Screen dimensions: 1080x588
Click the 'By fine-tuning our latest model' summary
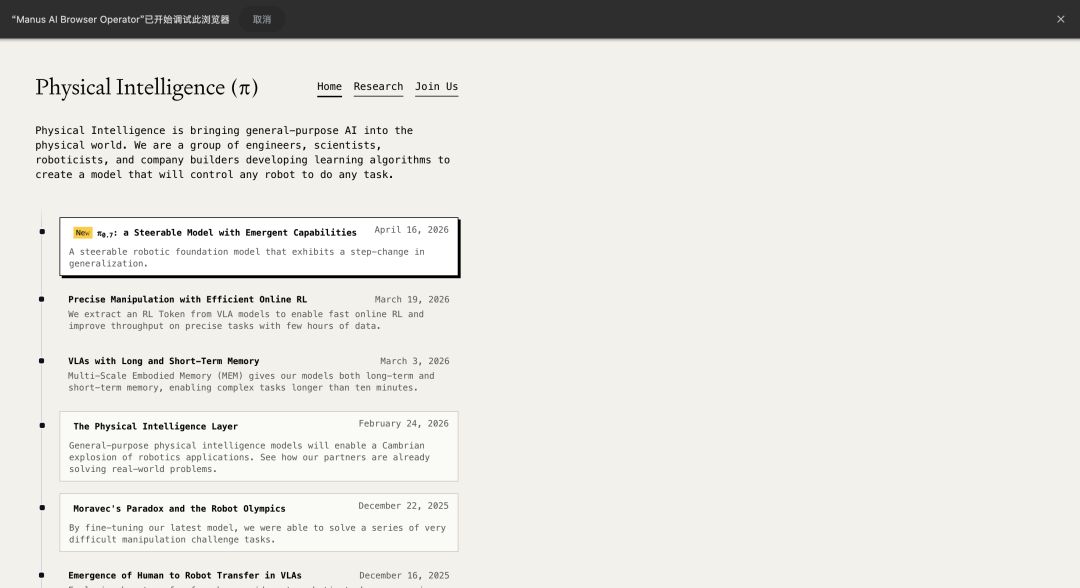pyautogui.click(x=257, y=534)
